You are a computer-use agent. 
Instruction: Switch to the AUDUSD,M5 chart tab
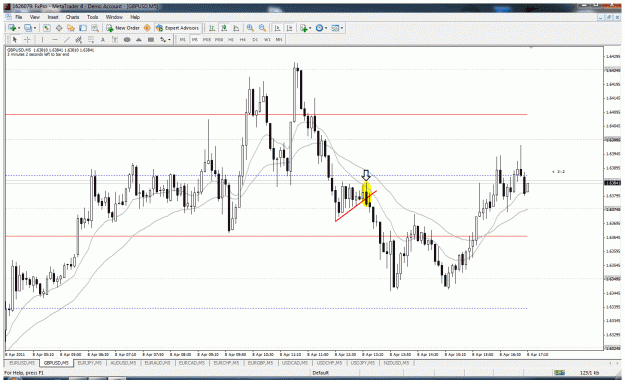[123, 363]
